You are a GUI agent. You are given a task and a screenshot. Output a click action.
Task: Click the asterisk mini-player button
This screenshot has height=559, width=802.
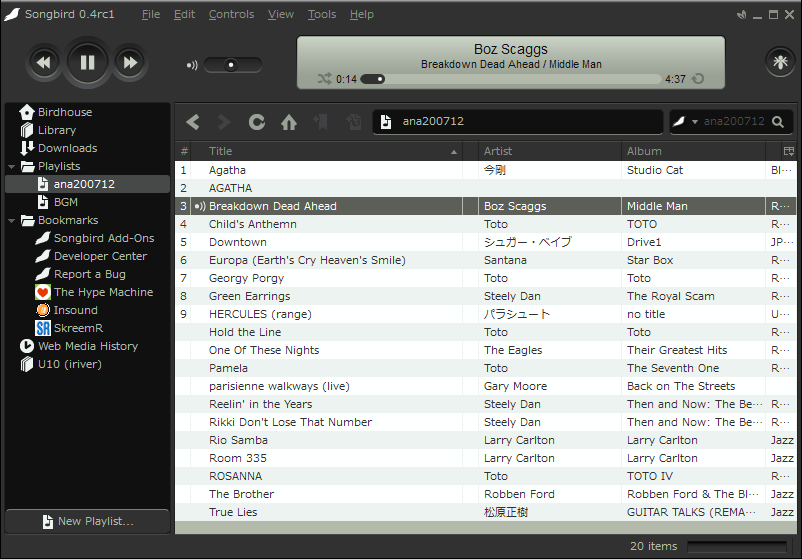coord(779,62)
